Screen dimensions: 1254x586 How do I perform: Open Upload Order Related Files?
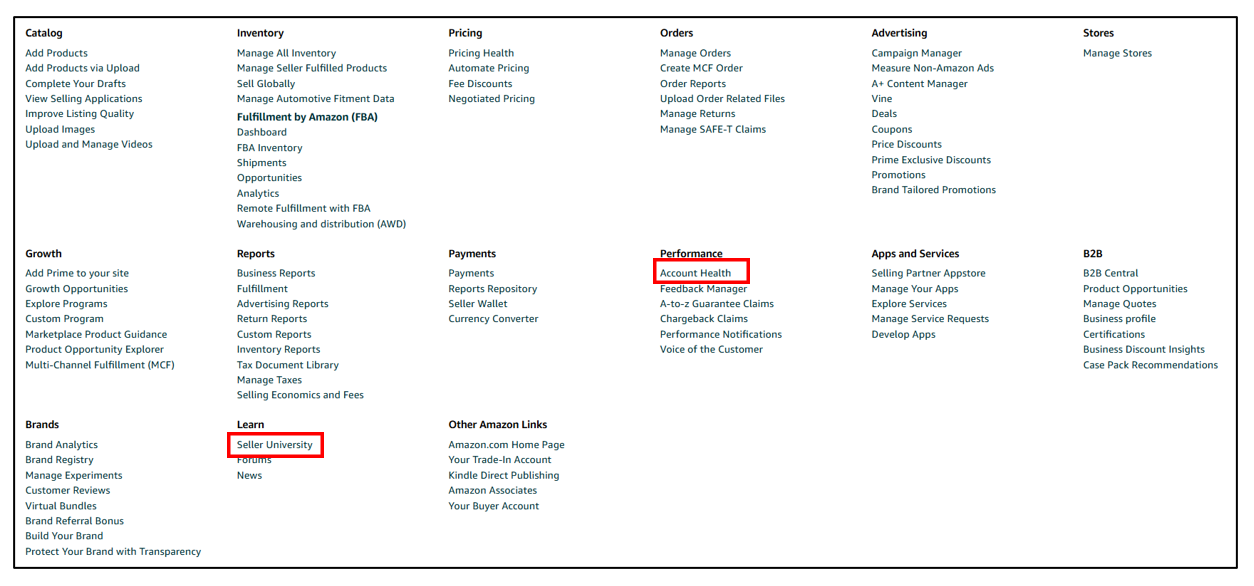(722, 99)
